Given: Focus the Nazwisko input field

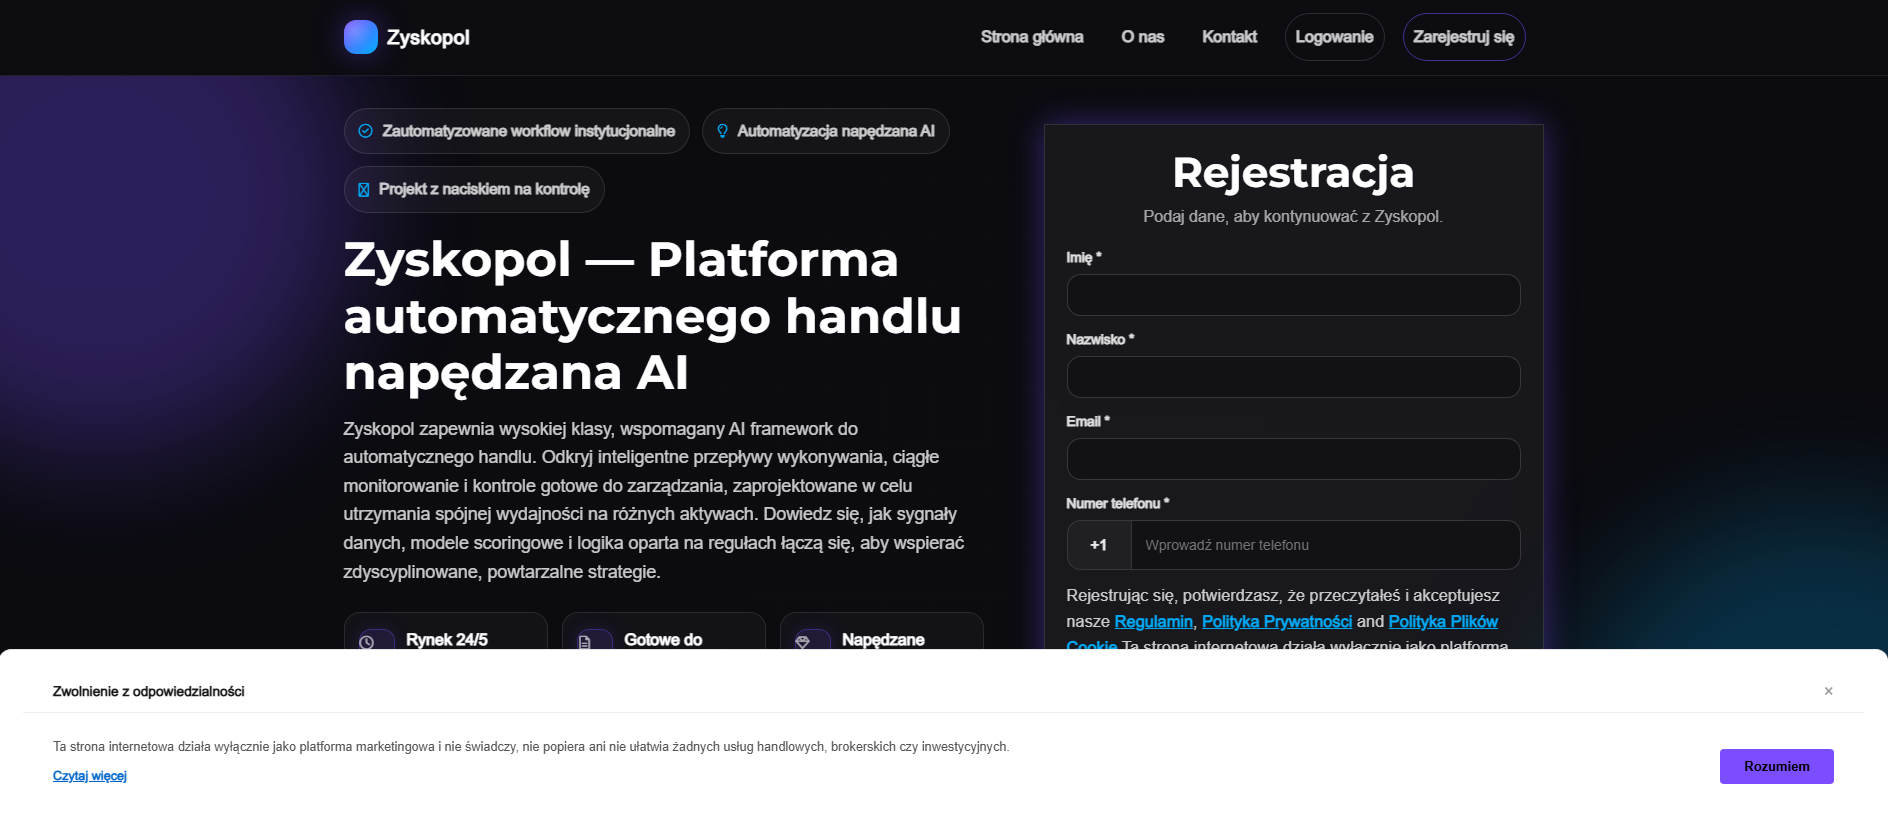Looking at the screenshot, I should tap(1293, 377).
